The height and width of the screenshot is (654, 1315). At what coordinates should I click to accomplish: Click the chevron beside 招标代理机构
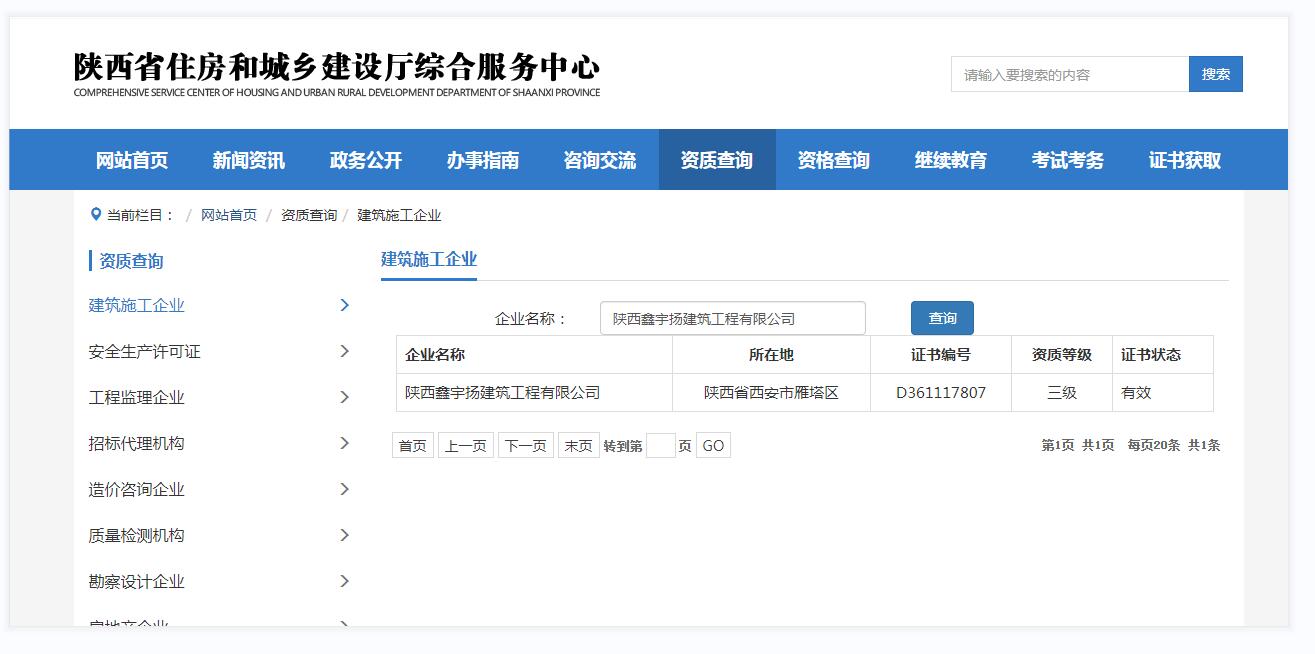click(344, 443)
